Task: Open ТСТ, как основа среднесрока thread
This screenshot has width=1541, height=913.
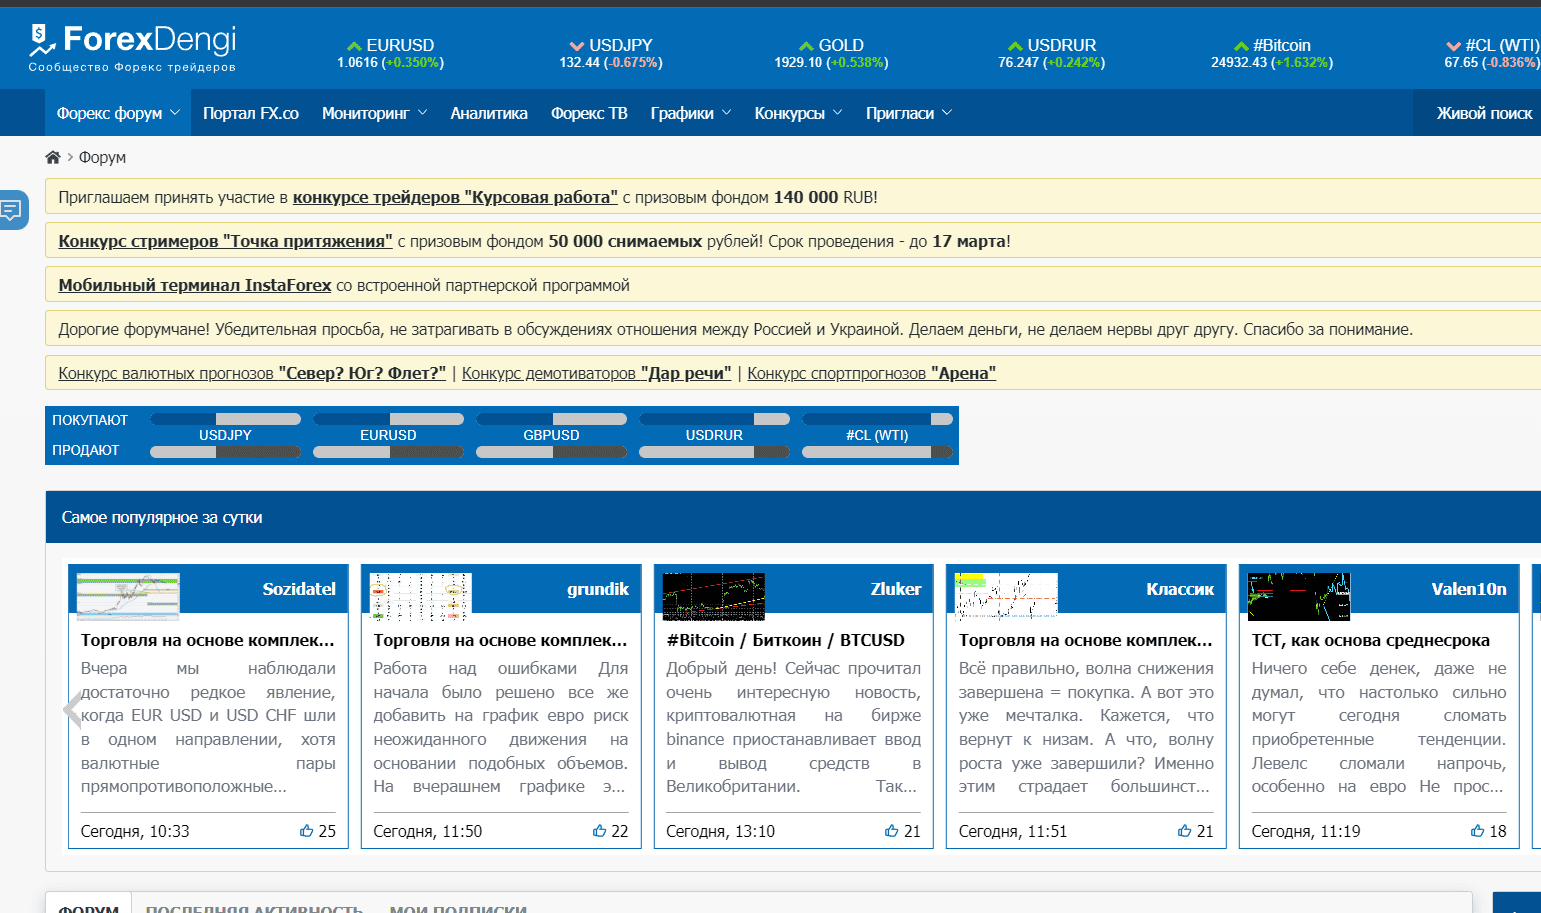Action: click(1371, 640)
